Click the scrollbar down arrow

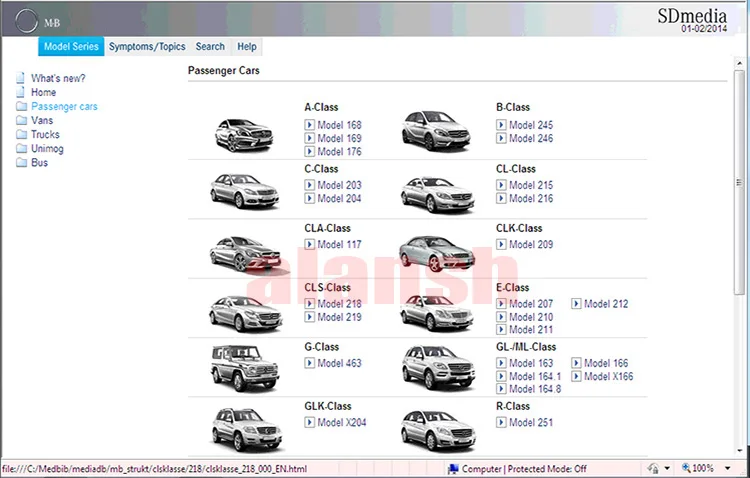tap(739, 451)
